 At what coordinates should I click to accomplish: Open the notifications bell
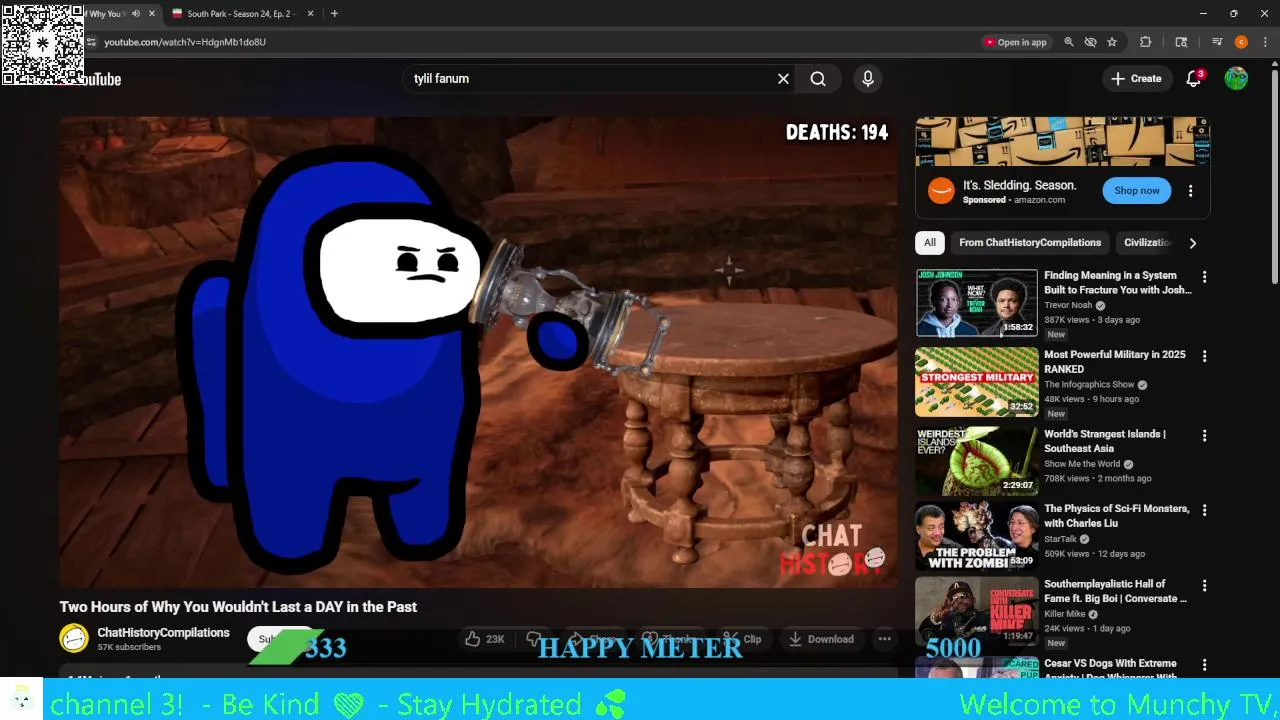coord(1193,79)
